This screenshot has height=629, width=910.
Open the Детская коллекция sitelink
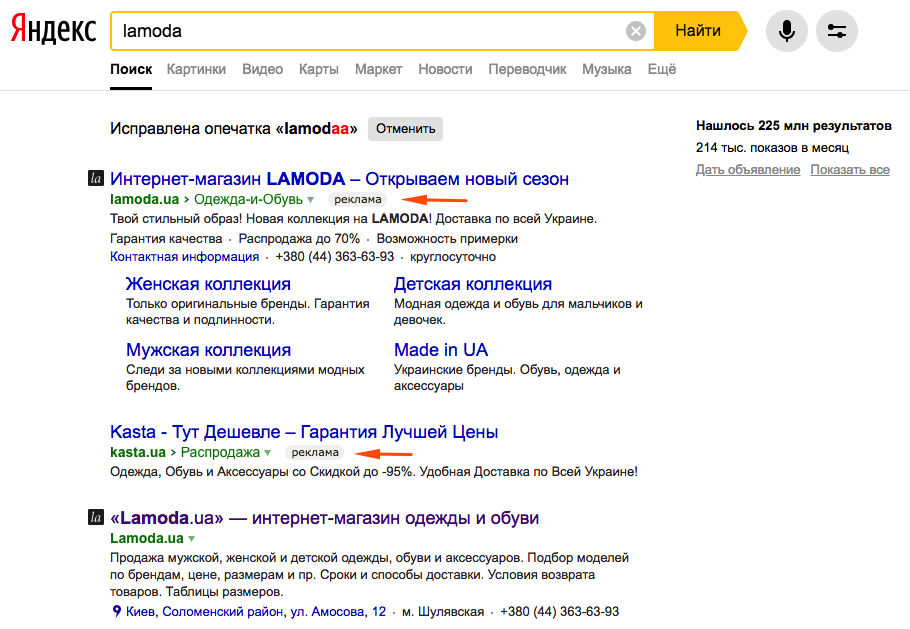tap(473, 284)
